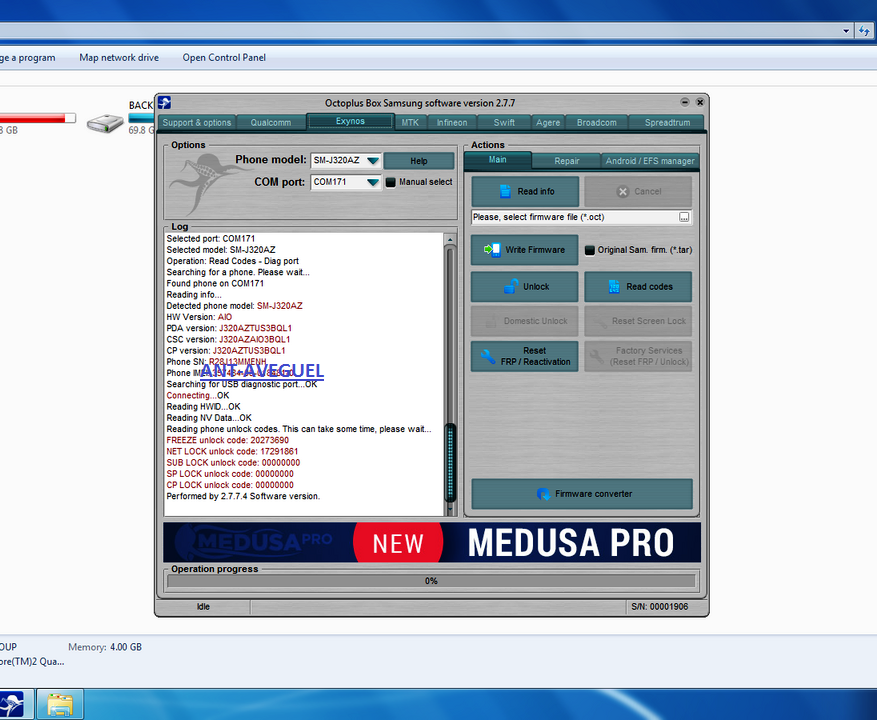This screenshot has width=877, height=720.
Task: Click the Factory Services button
Action: [638, 356]
